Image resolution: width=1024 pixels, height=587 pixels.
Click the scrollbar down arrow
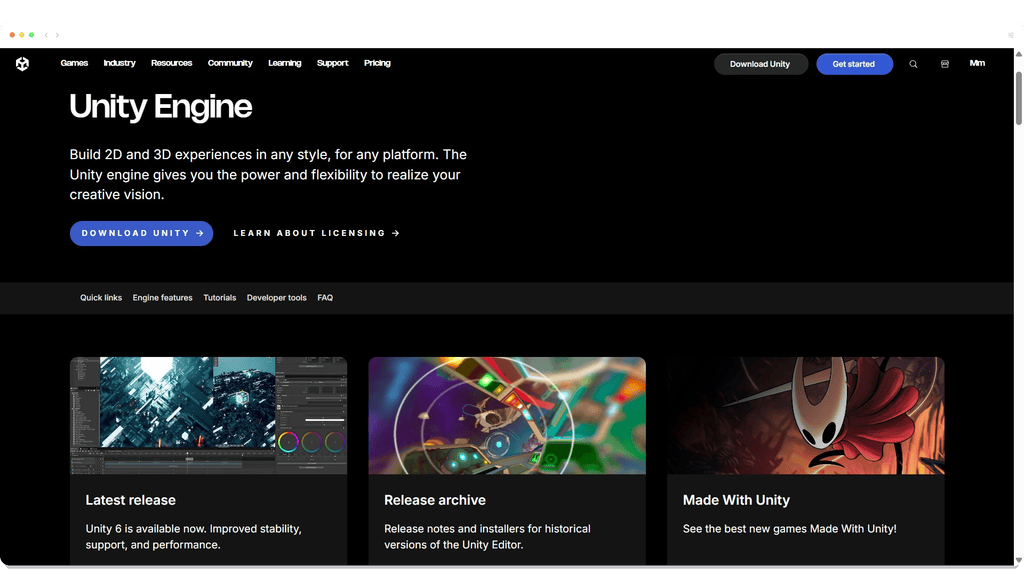tap(1018, 560)
